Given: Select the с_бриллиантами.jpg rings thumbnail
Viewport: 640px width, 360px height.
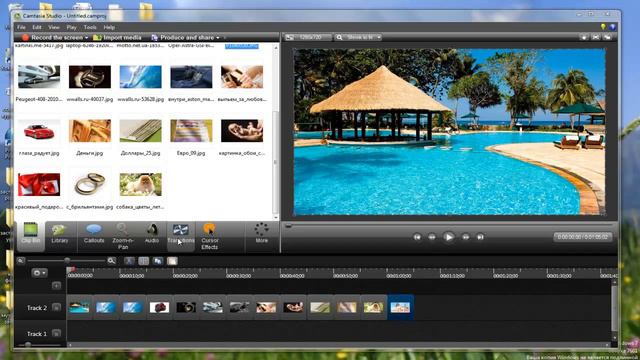Looking at the screenshot, I should click(90, 184).
